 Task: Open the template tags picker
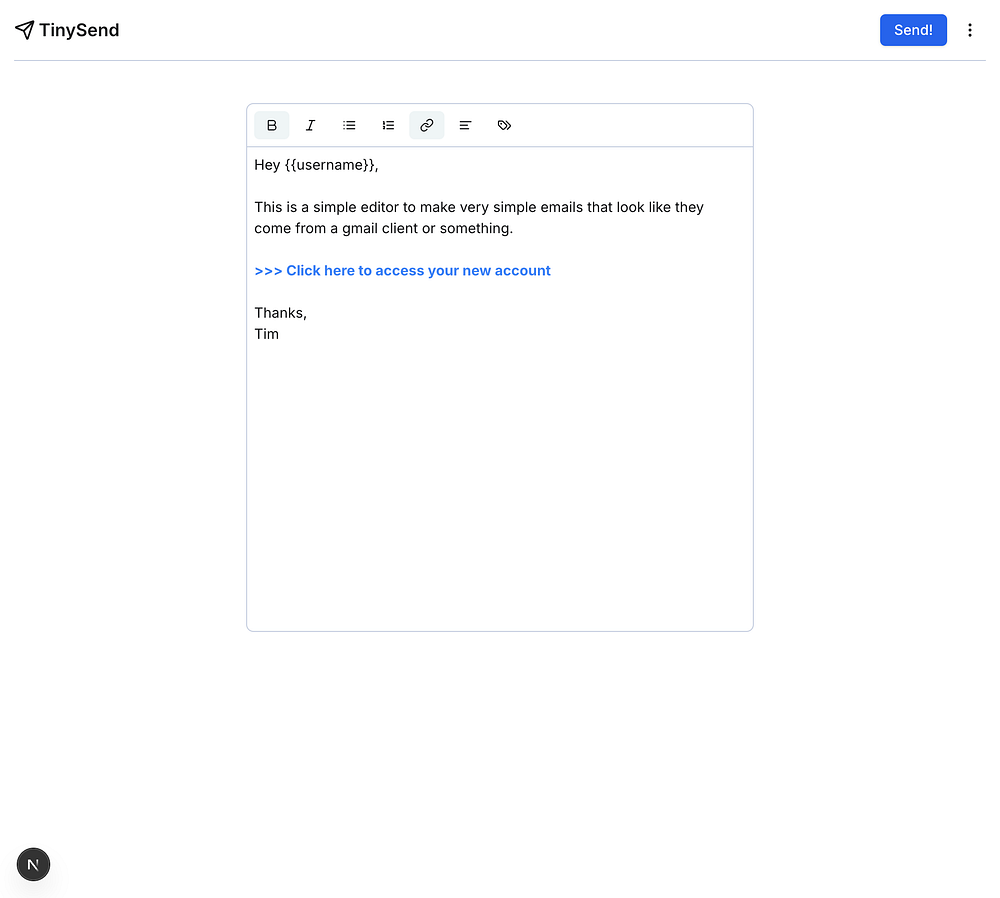pos(504,125)
